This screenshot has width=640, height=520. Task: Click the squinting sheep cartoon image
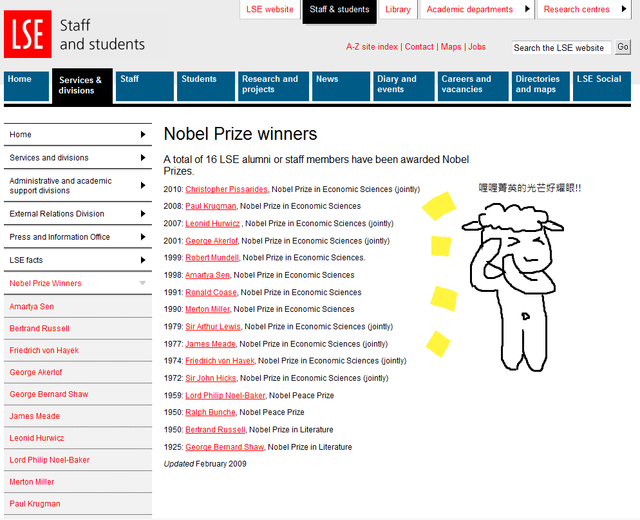(512, 286)
